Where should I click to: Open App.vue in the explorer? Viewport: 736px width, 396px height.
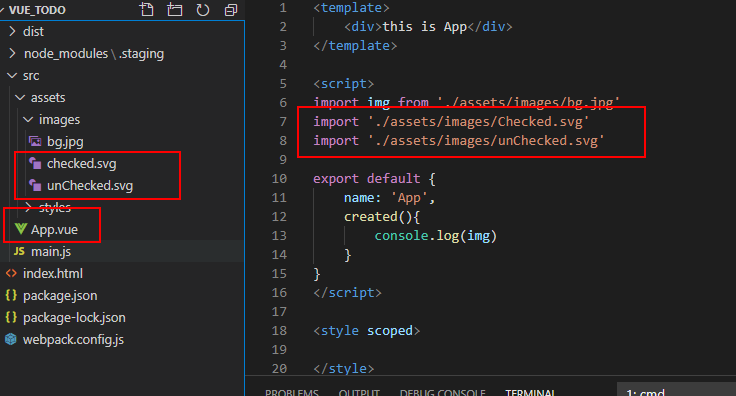[x=54, y=229]
